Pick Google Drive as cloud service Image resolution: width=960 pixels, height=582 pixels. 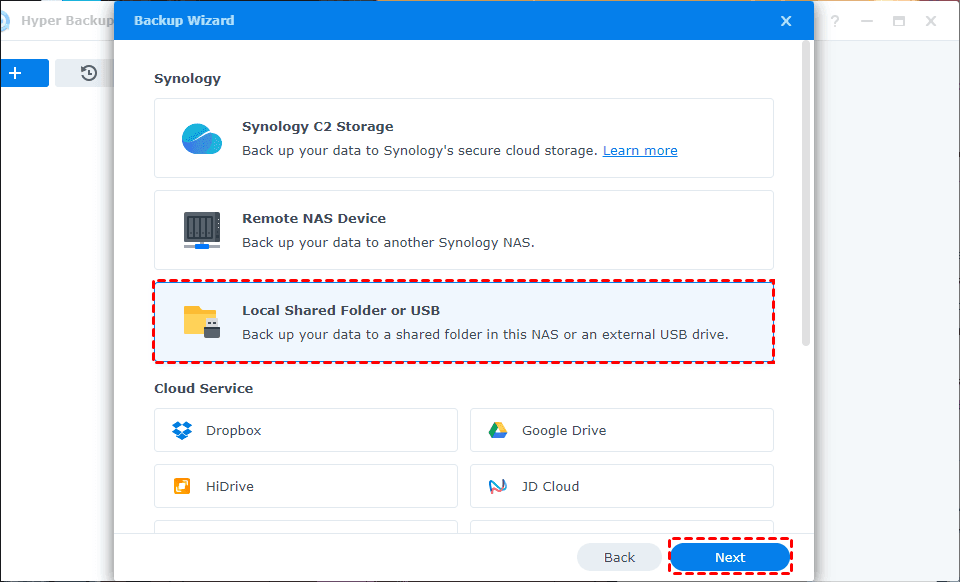click(621, 431)
